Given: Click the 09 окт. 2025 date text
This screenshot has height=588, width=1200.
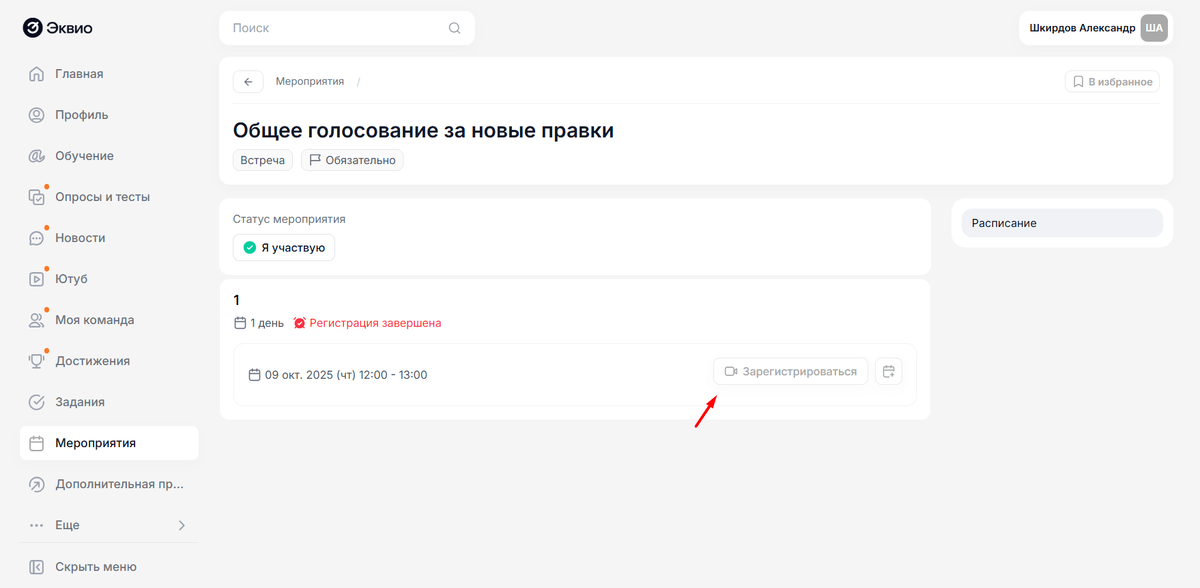Looking at the screenshot, I should [x=346, y=375].
